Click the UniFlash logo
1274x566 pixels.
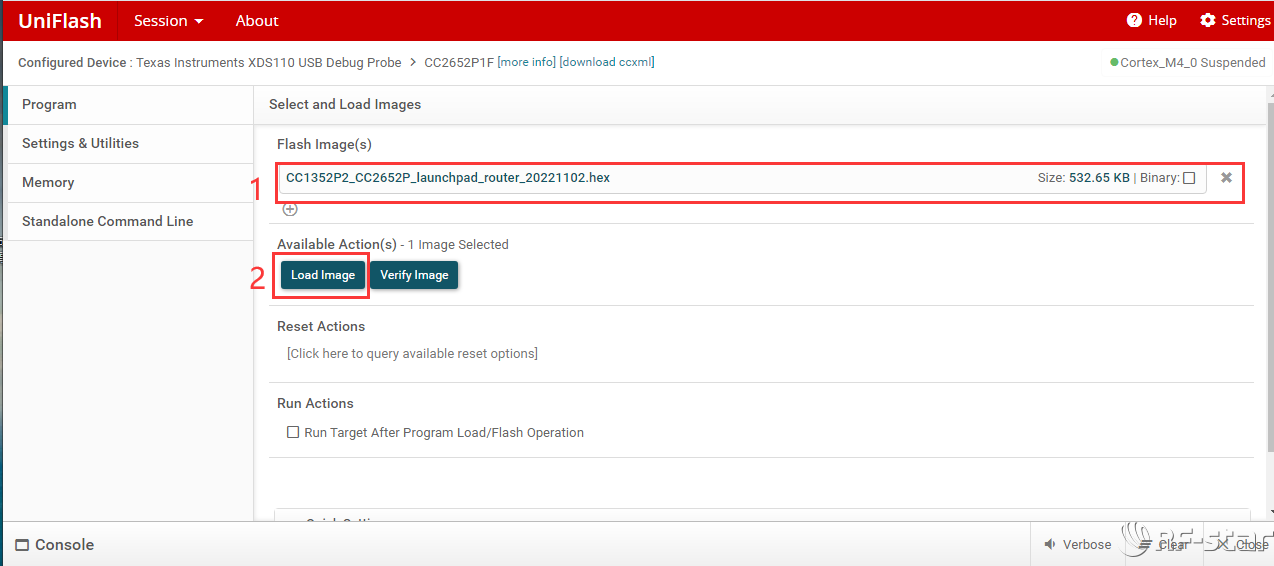click(60, 21)
